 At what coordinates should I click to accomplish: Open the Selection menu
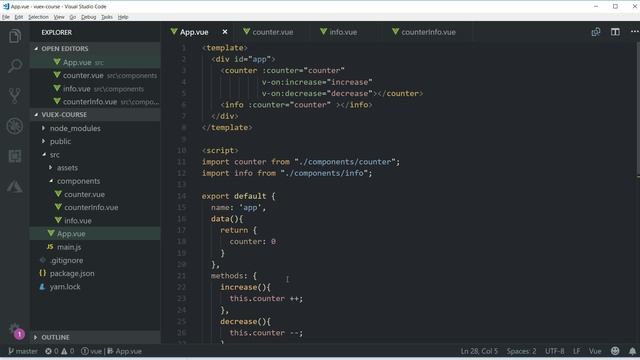pos(38,17)
